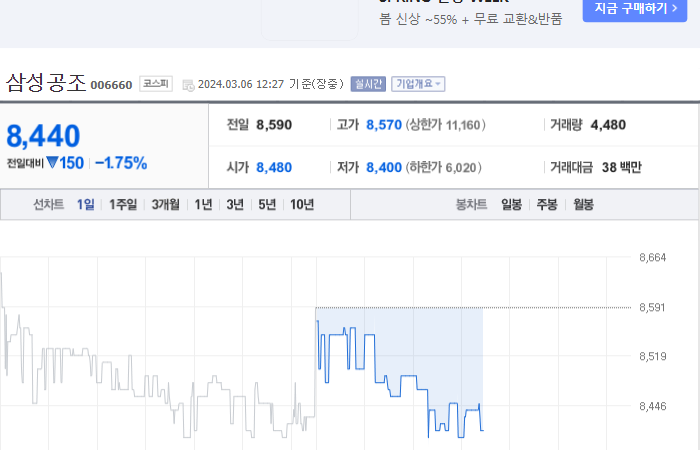The image size is (700, 450).
Task: Click the 저가 value 8,400
Action: point(384,167)
